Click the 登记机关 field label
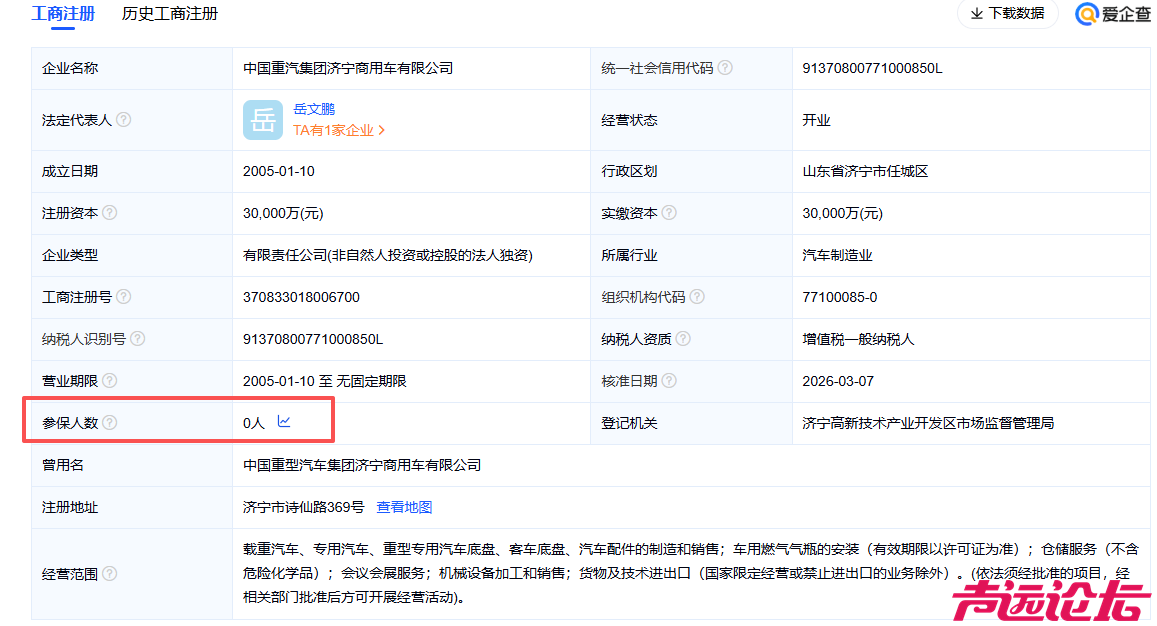1157x626 pixels. (x=629, y=424)
